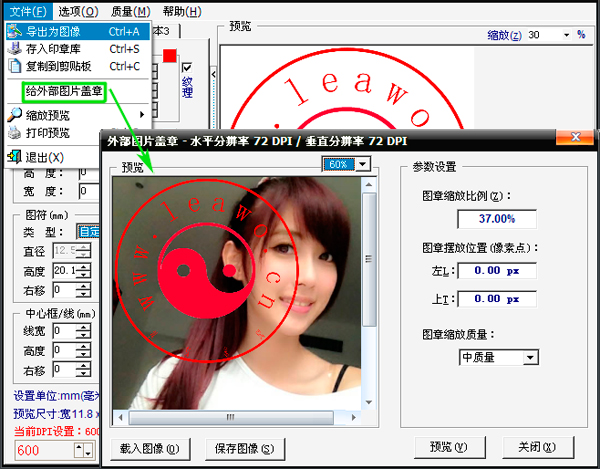Click the vertical scrollbar down arrow in preview
This screenshot has width=600, height=469.
click(368, 402)
